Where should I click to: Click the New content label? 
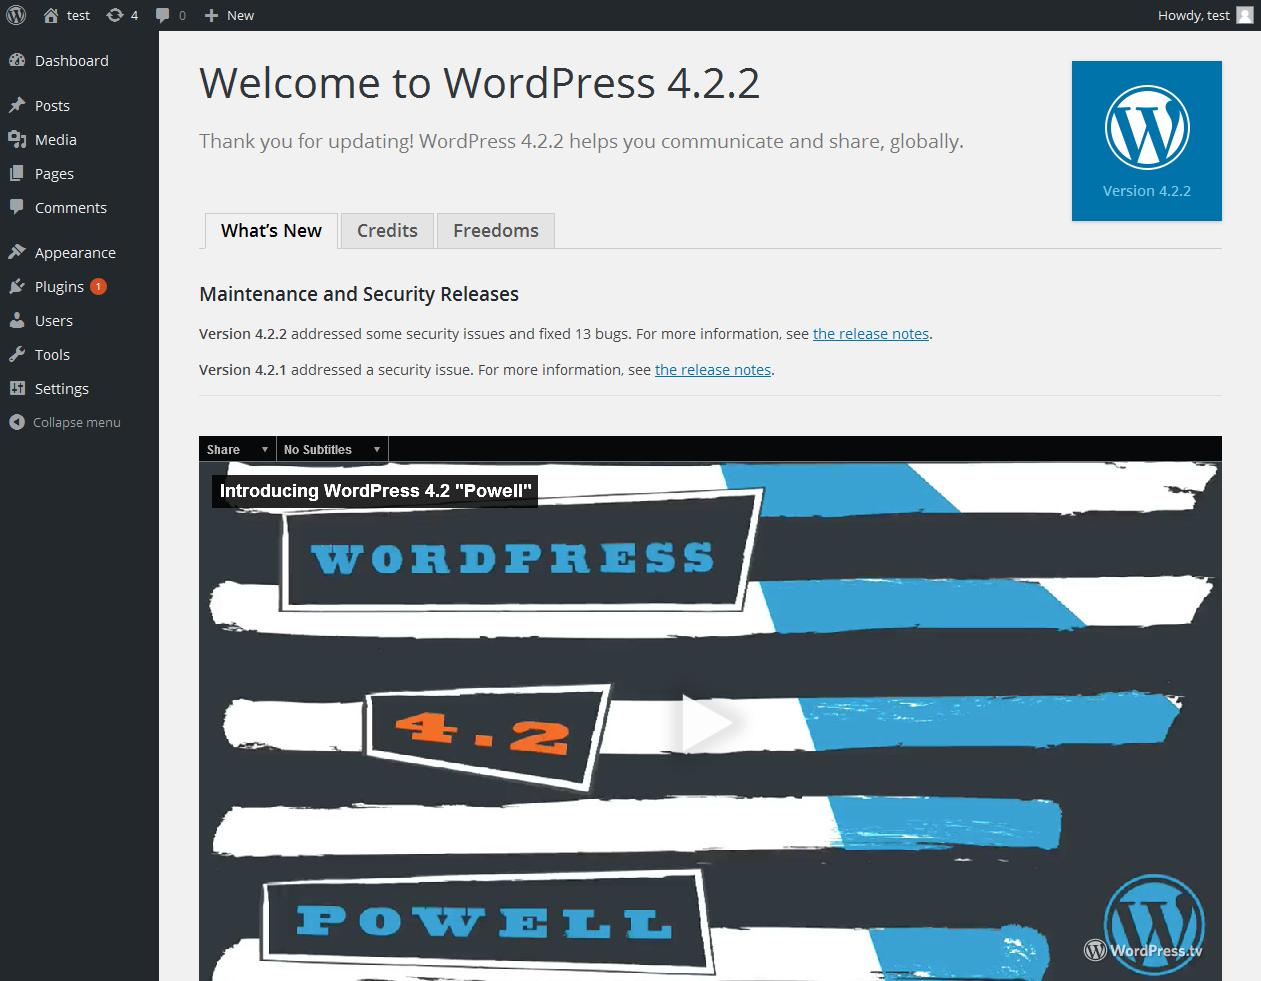240,15
